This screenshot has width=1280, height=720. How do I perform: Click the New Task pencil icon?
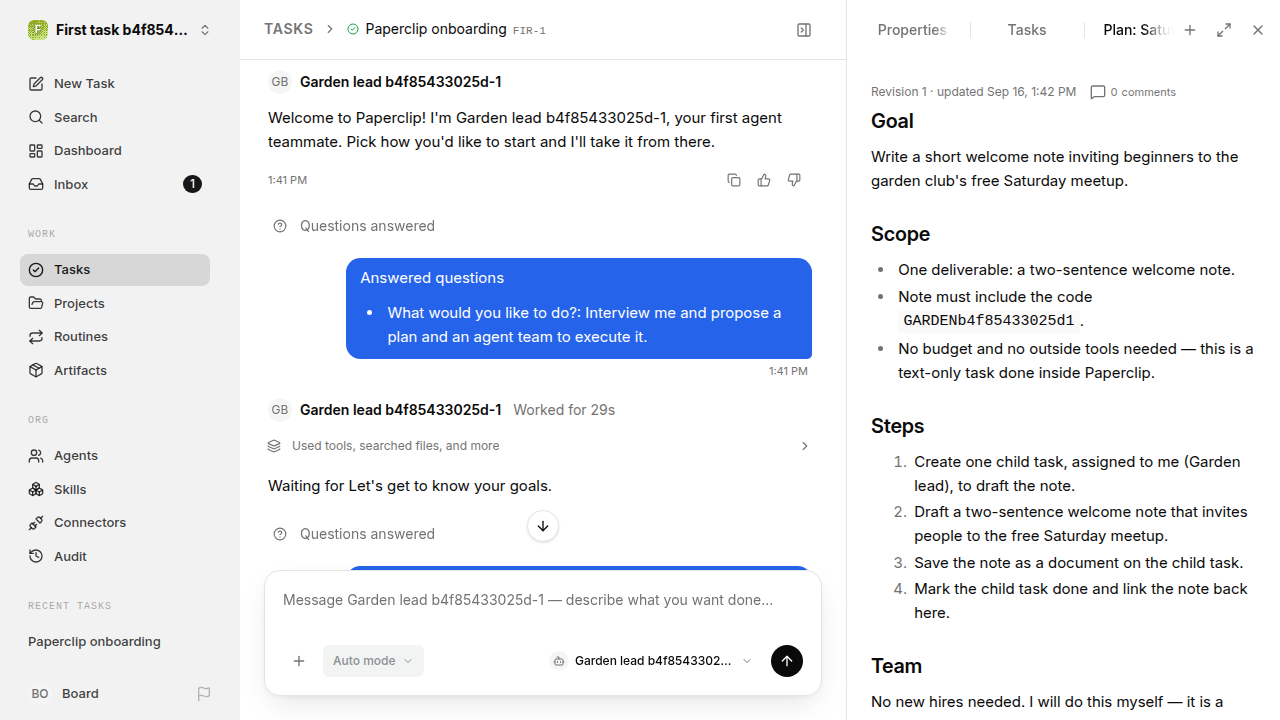[36, 84]
